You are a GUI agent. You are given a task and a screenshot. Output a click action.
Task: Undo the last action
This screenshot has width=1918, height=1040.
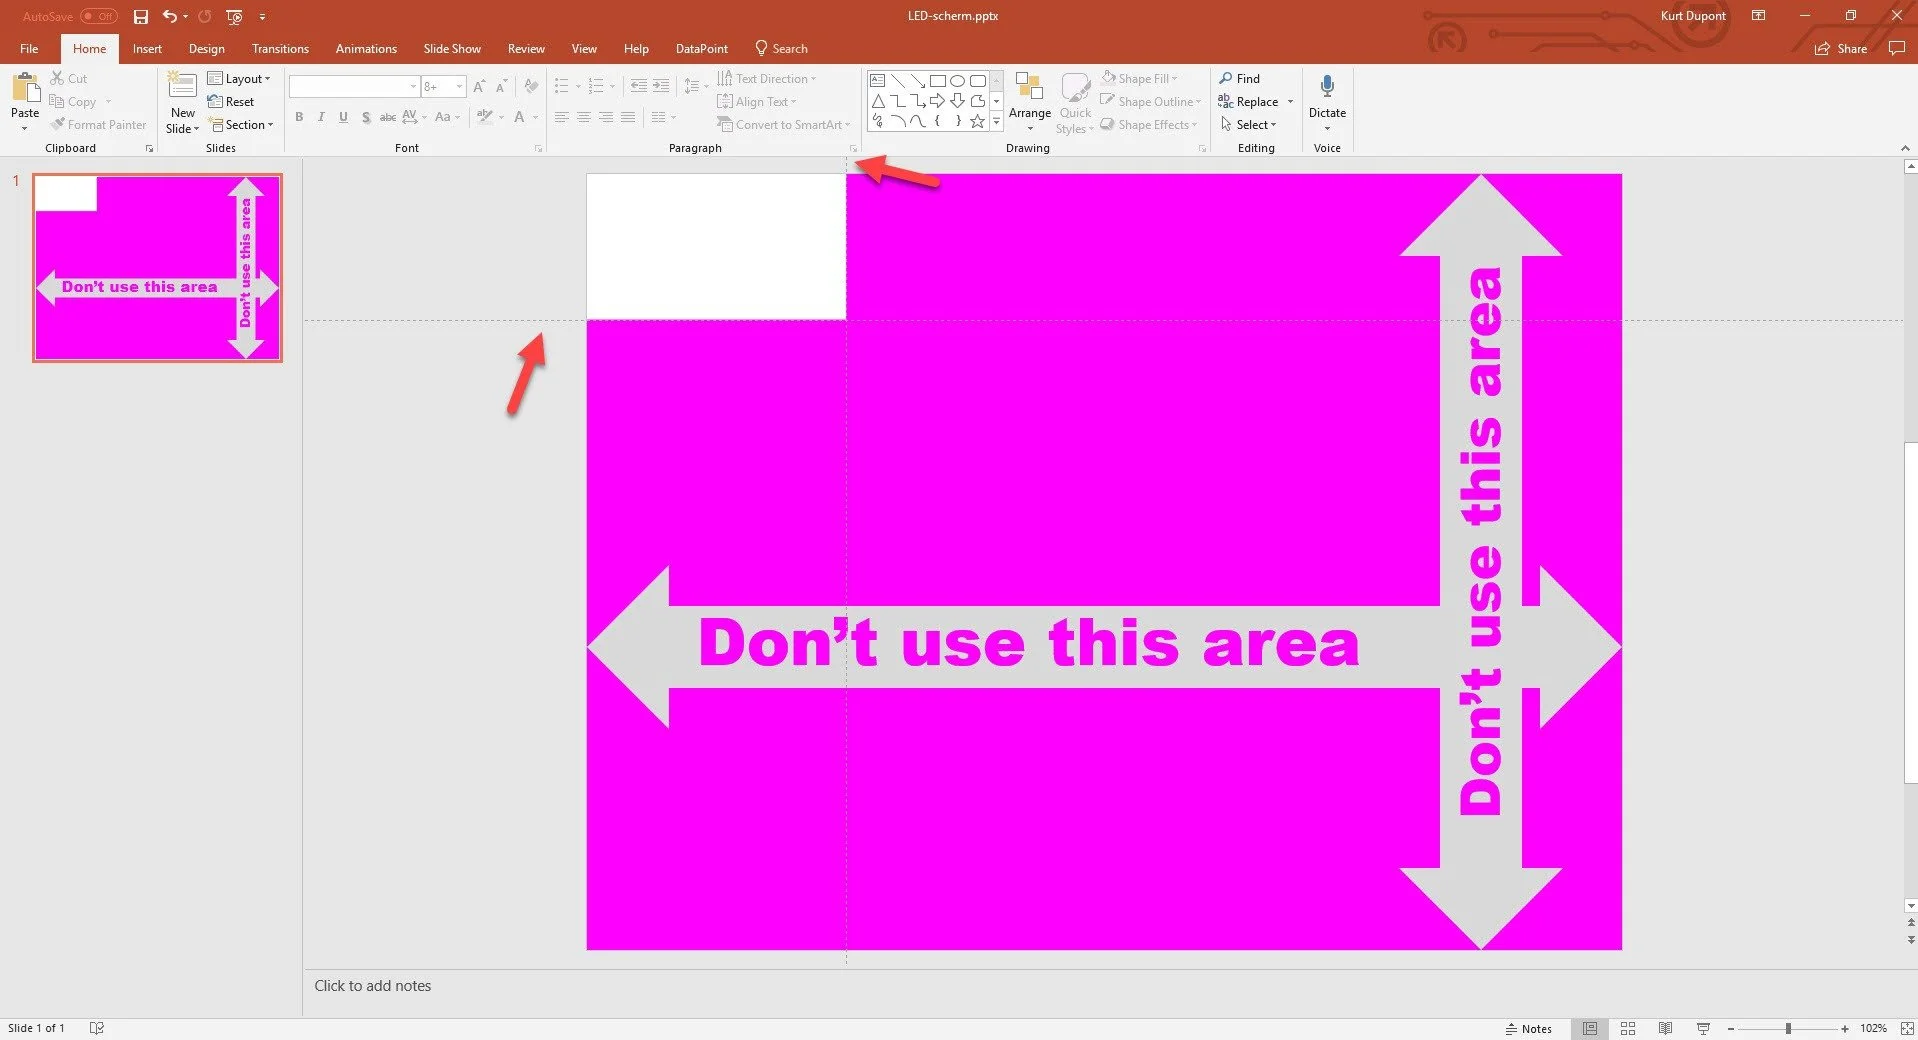click(170, 17)
